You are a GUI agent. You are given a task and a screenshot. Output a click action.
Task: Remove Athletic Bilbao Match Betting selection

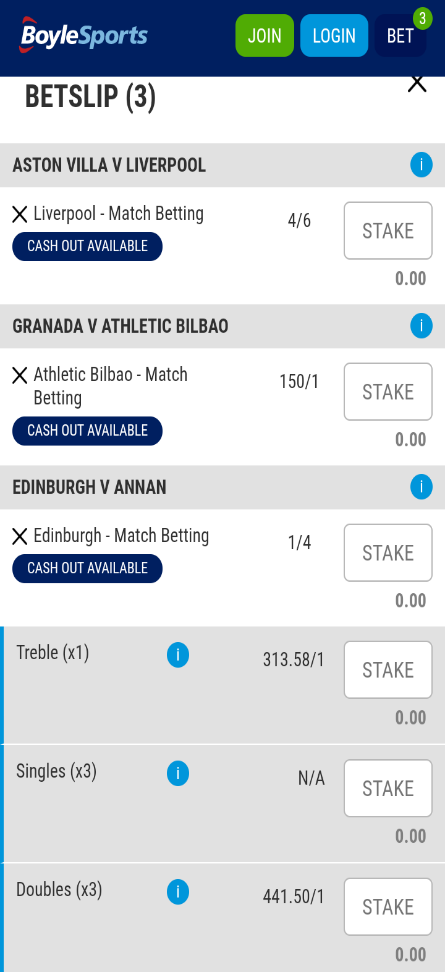pos(20,375)
